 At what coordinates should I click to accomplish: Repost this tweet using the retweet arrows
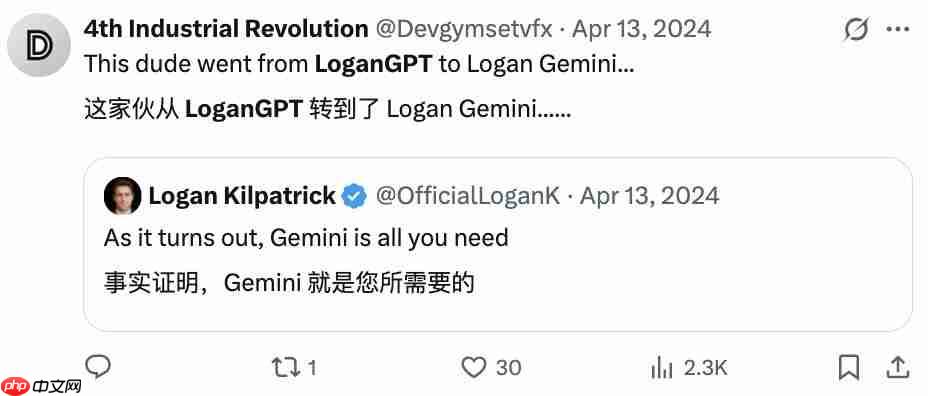click(284, 368)
